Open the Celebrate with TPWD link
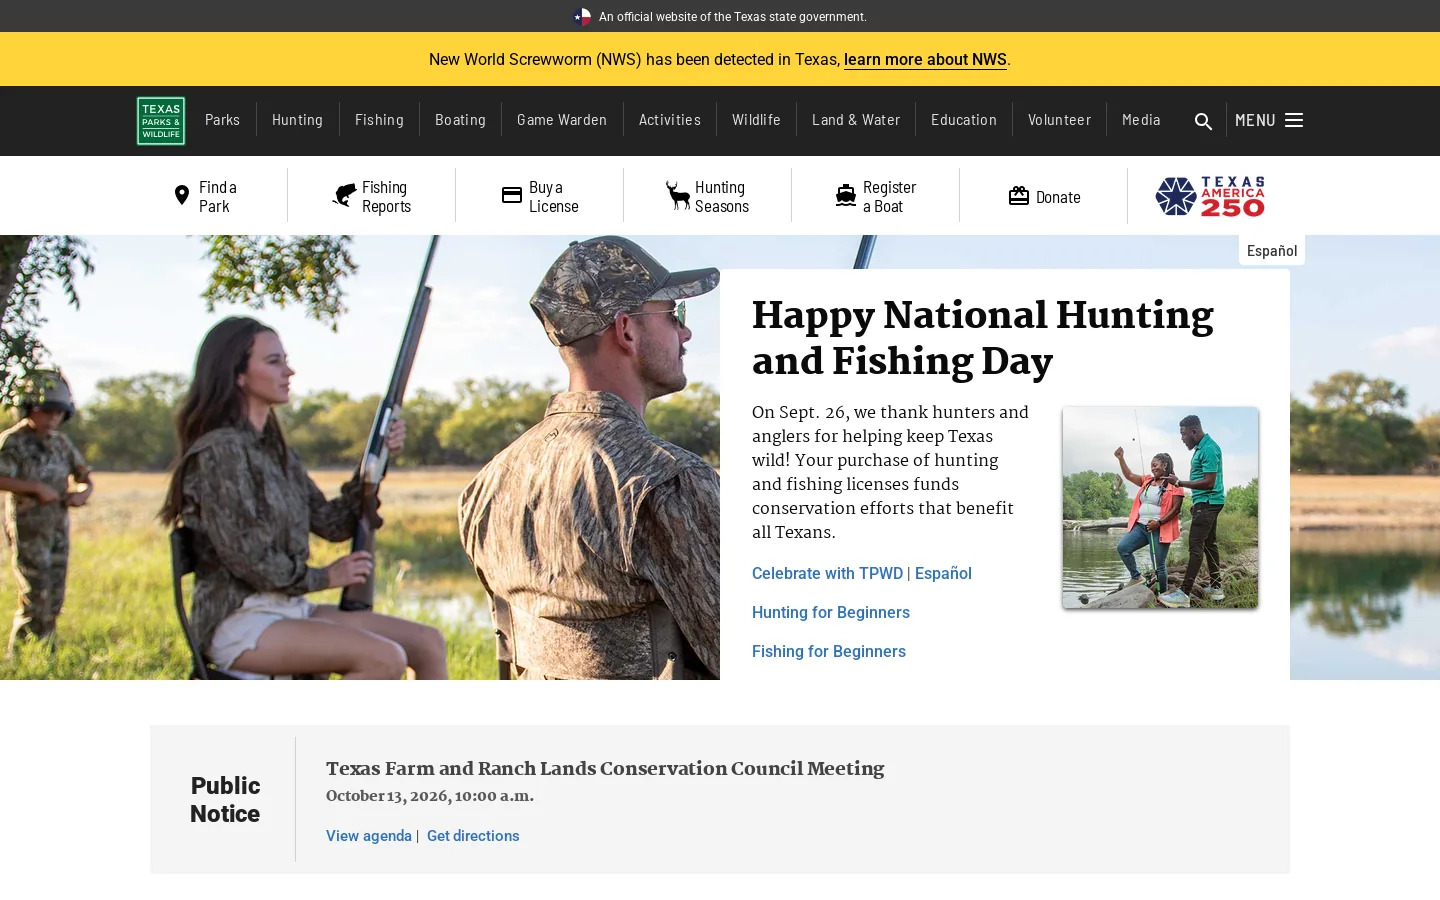The width and height of the screenshot is (1440, 900). coord(827,573)
